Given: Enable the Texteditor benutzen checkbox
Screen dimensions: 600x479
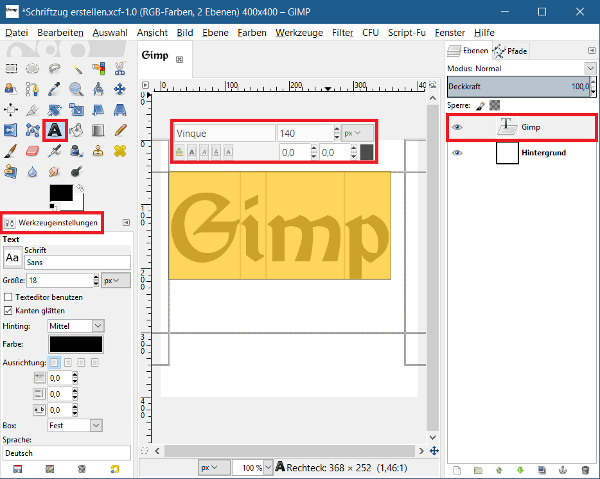Looking at the screenshot, I should (x=8, y=297).
